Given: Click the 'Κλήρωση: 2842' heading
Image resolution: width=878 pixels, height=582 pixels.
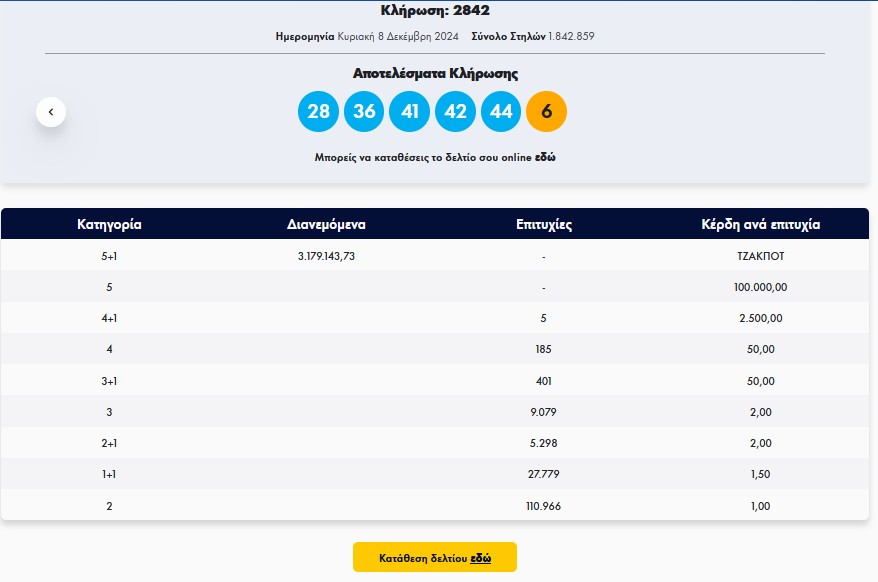Looking at the screenshot, I should (x=435, y=11).
